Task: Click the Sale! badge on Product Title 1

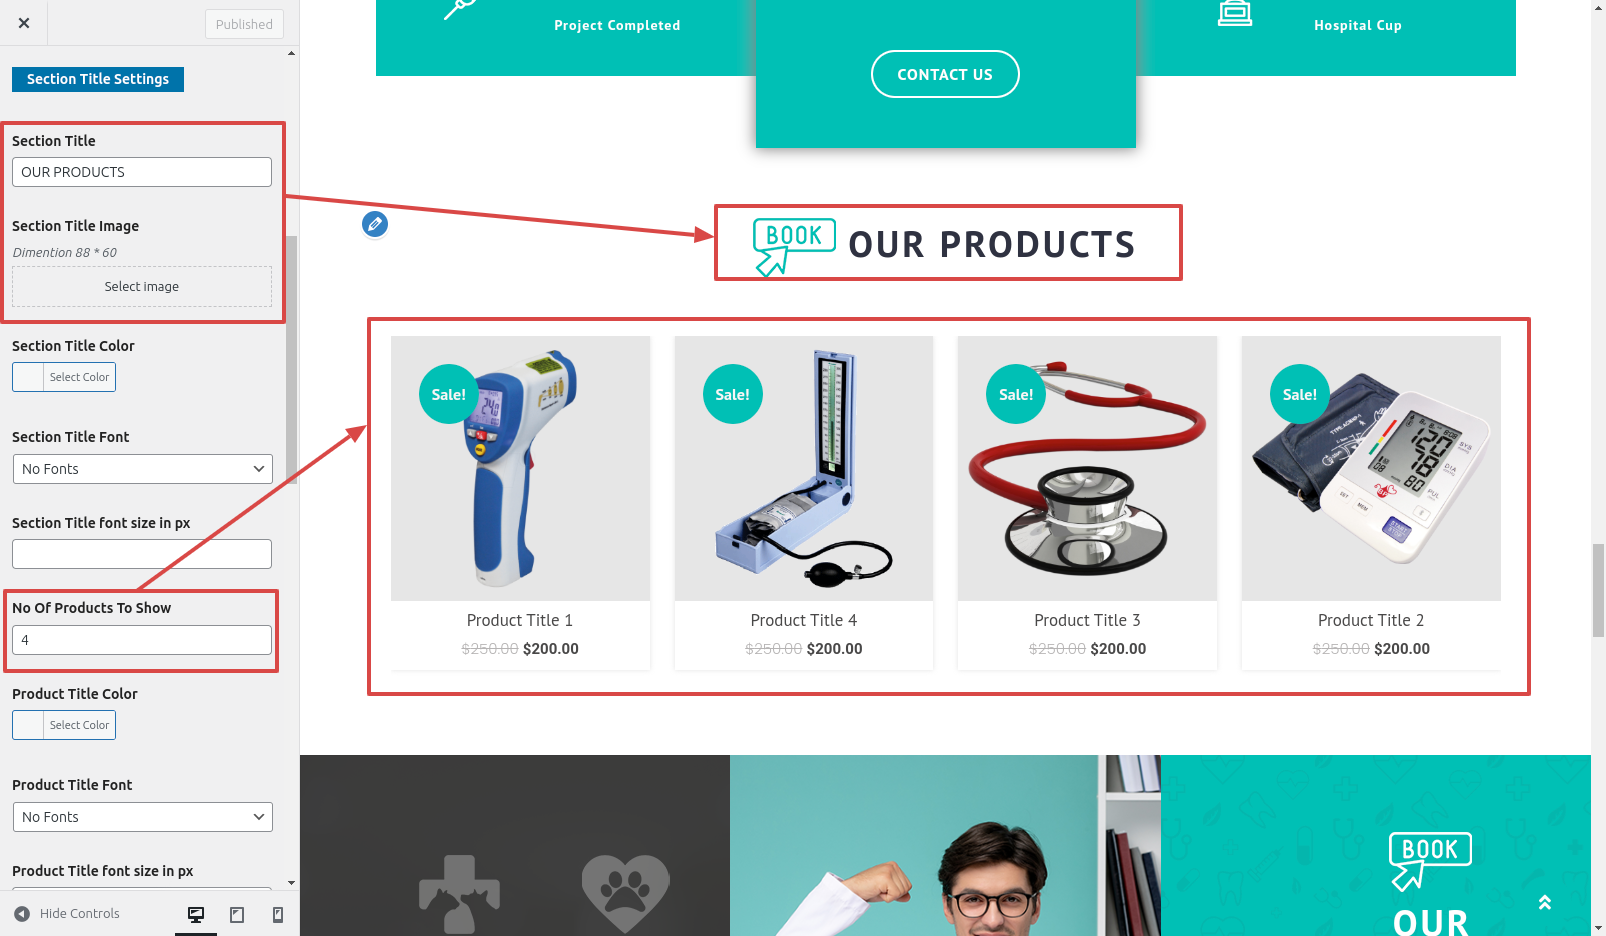Action: (448, 394)
